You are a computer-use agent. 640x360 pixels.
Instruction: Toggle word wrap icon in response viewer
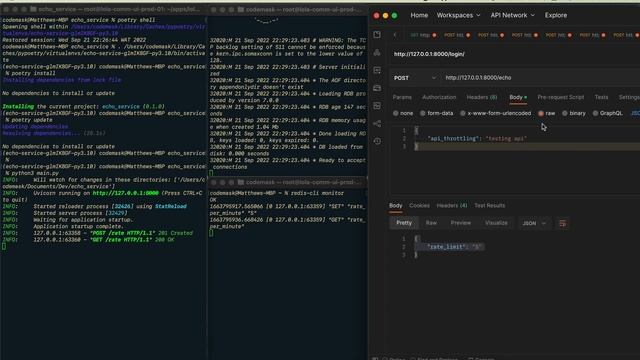pyautogui.click(x=562, y=223)
